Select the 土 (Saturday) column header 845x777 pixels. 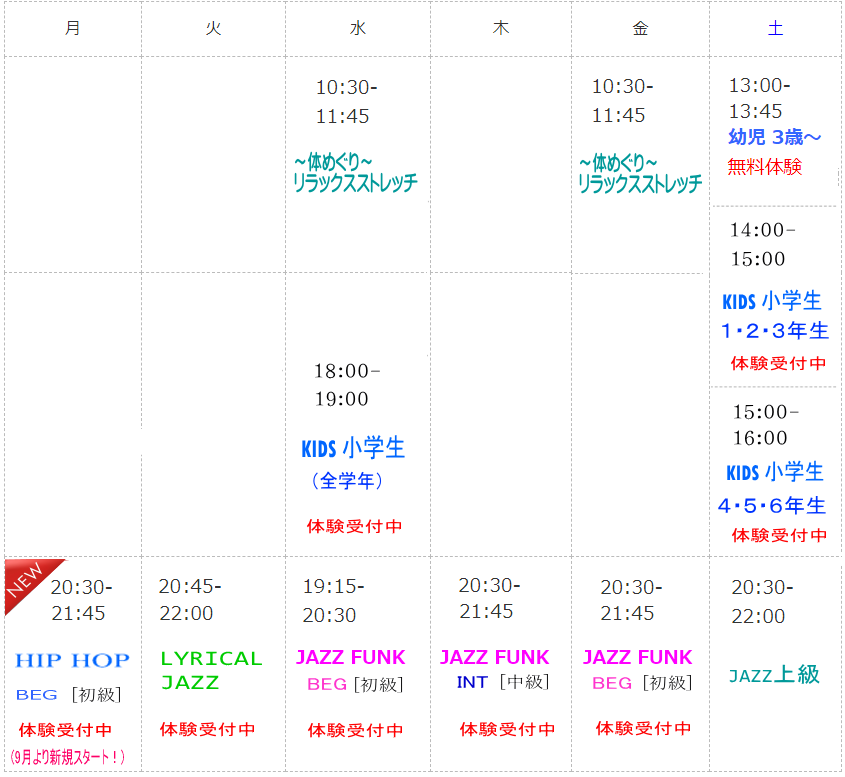(x=775, y=29)
